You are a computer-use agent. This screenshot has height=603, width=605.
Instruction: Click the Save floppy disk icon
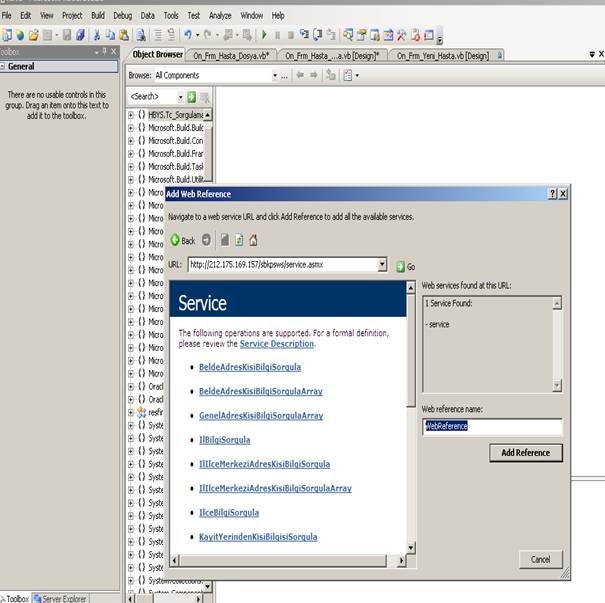click(67, 35)
